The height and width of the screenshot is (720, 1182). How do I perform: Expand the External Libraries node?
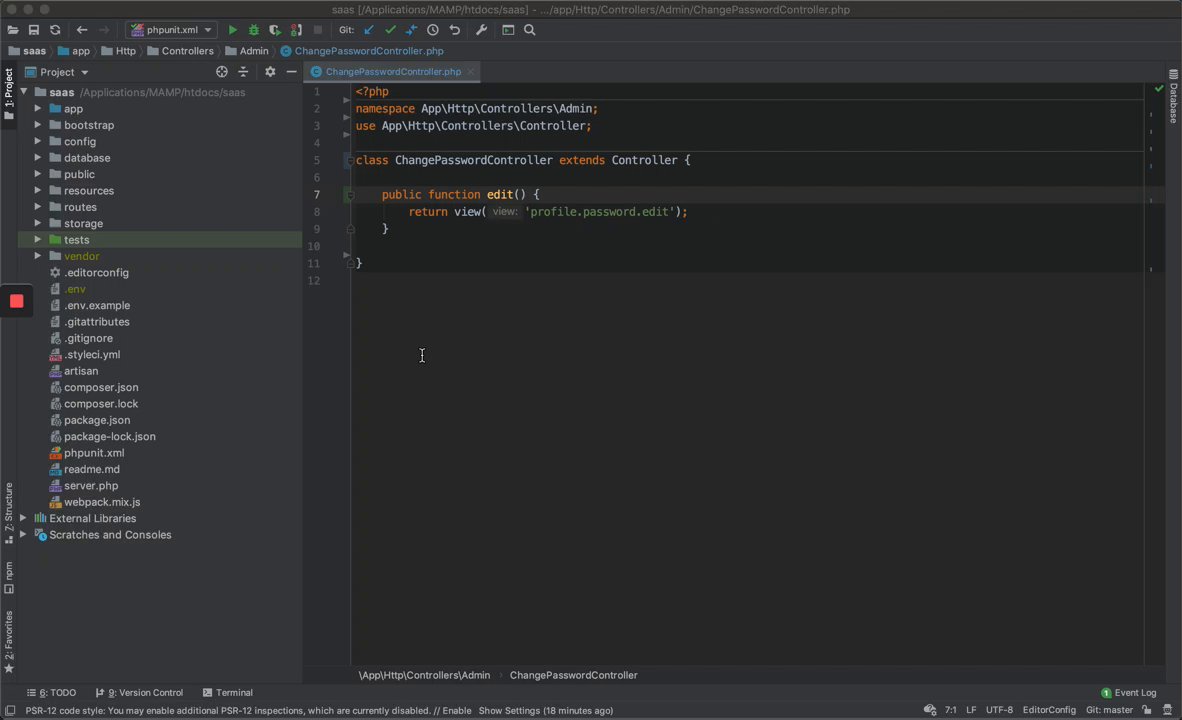(23, 518)
